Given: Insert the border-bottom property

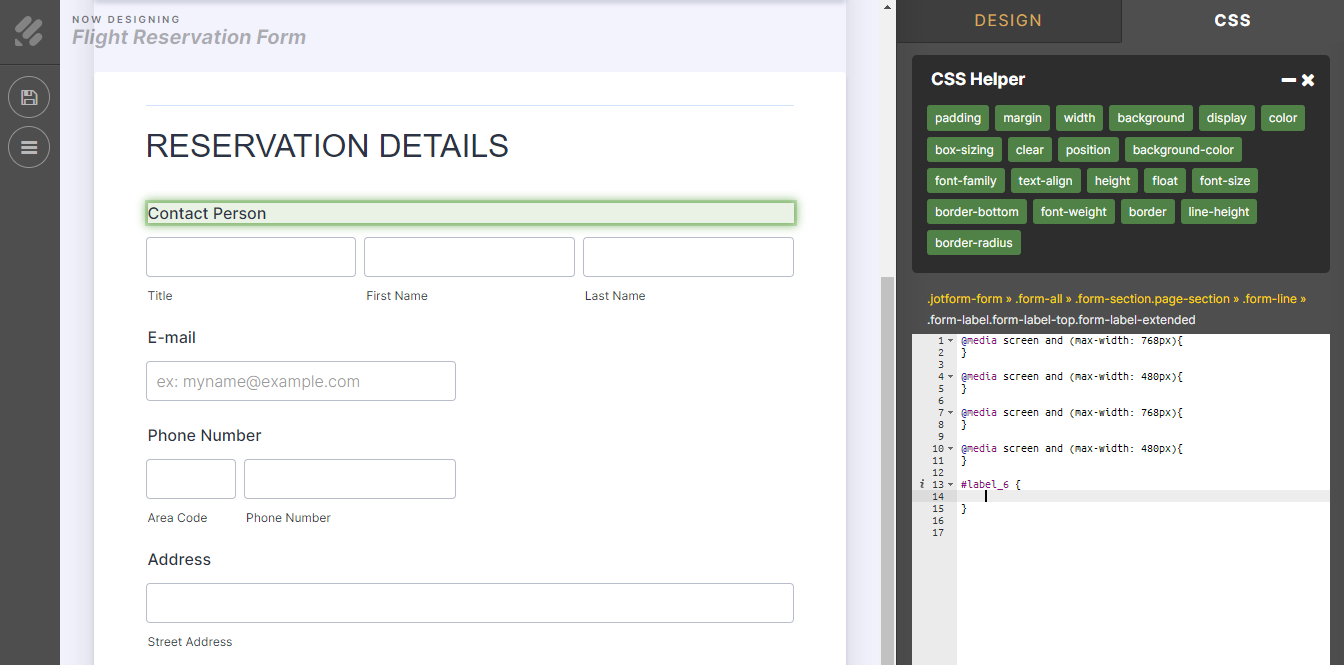Looking at the screenshot, I should tap(977, 212).
